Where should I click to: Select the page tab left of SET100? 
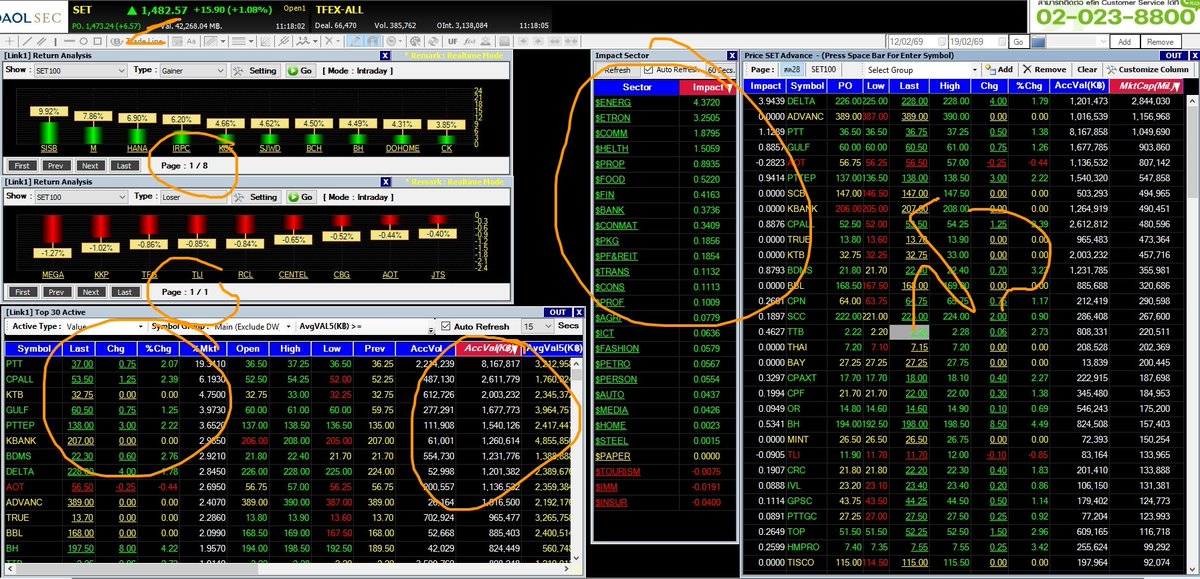pos(791,70)
